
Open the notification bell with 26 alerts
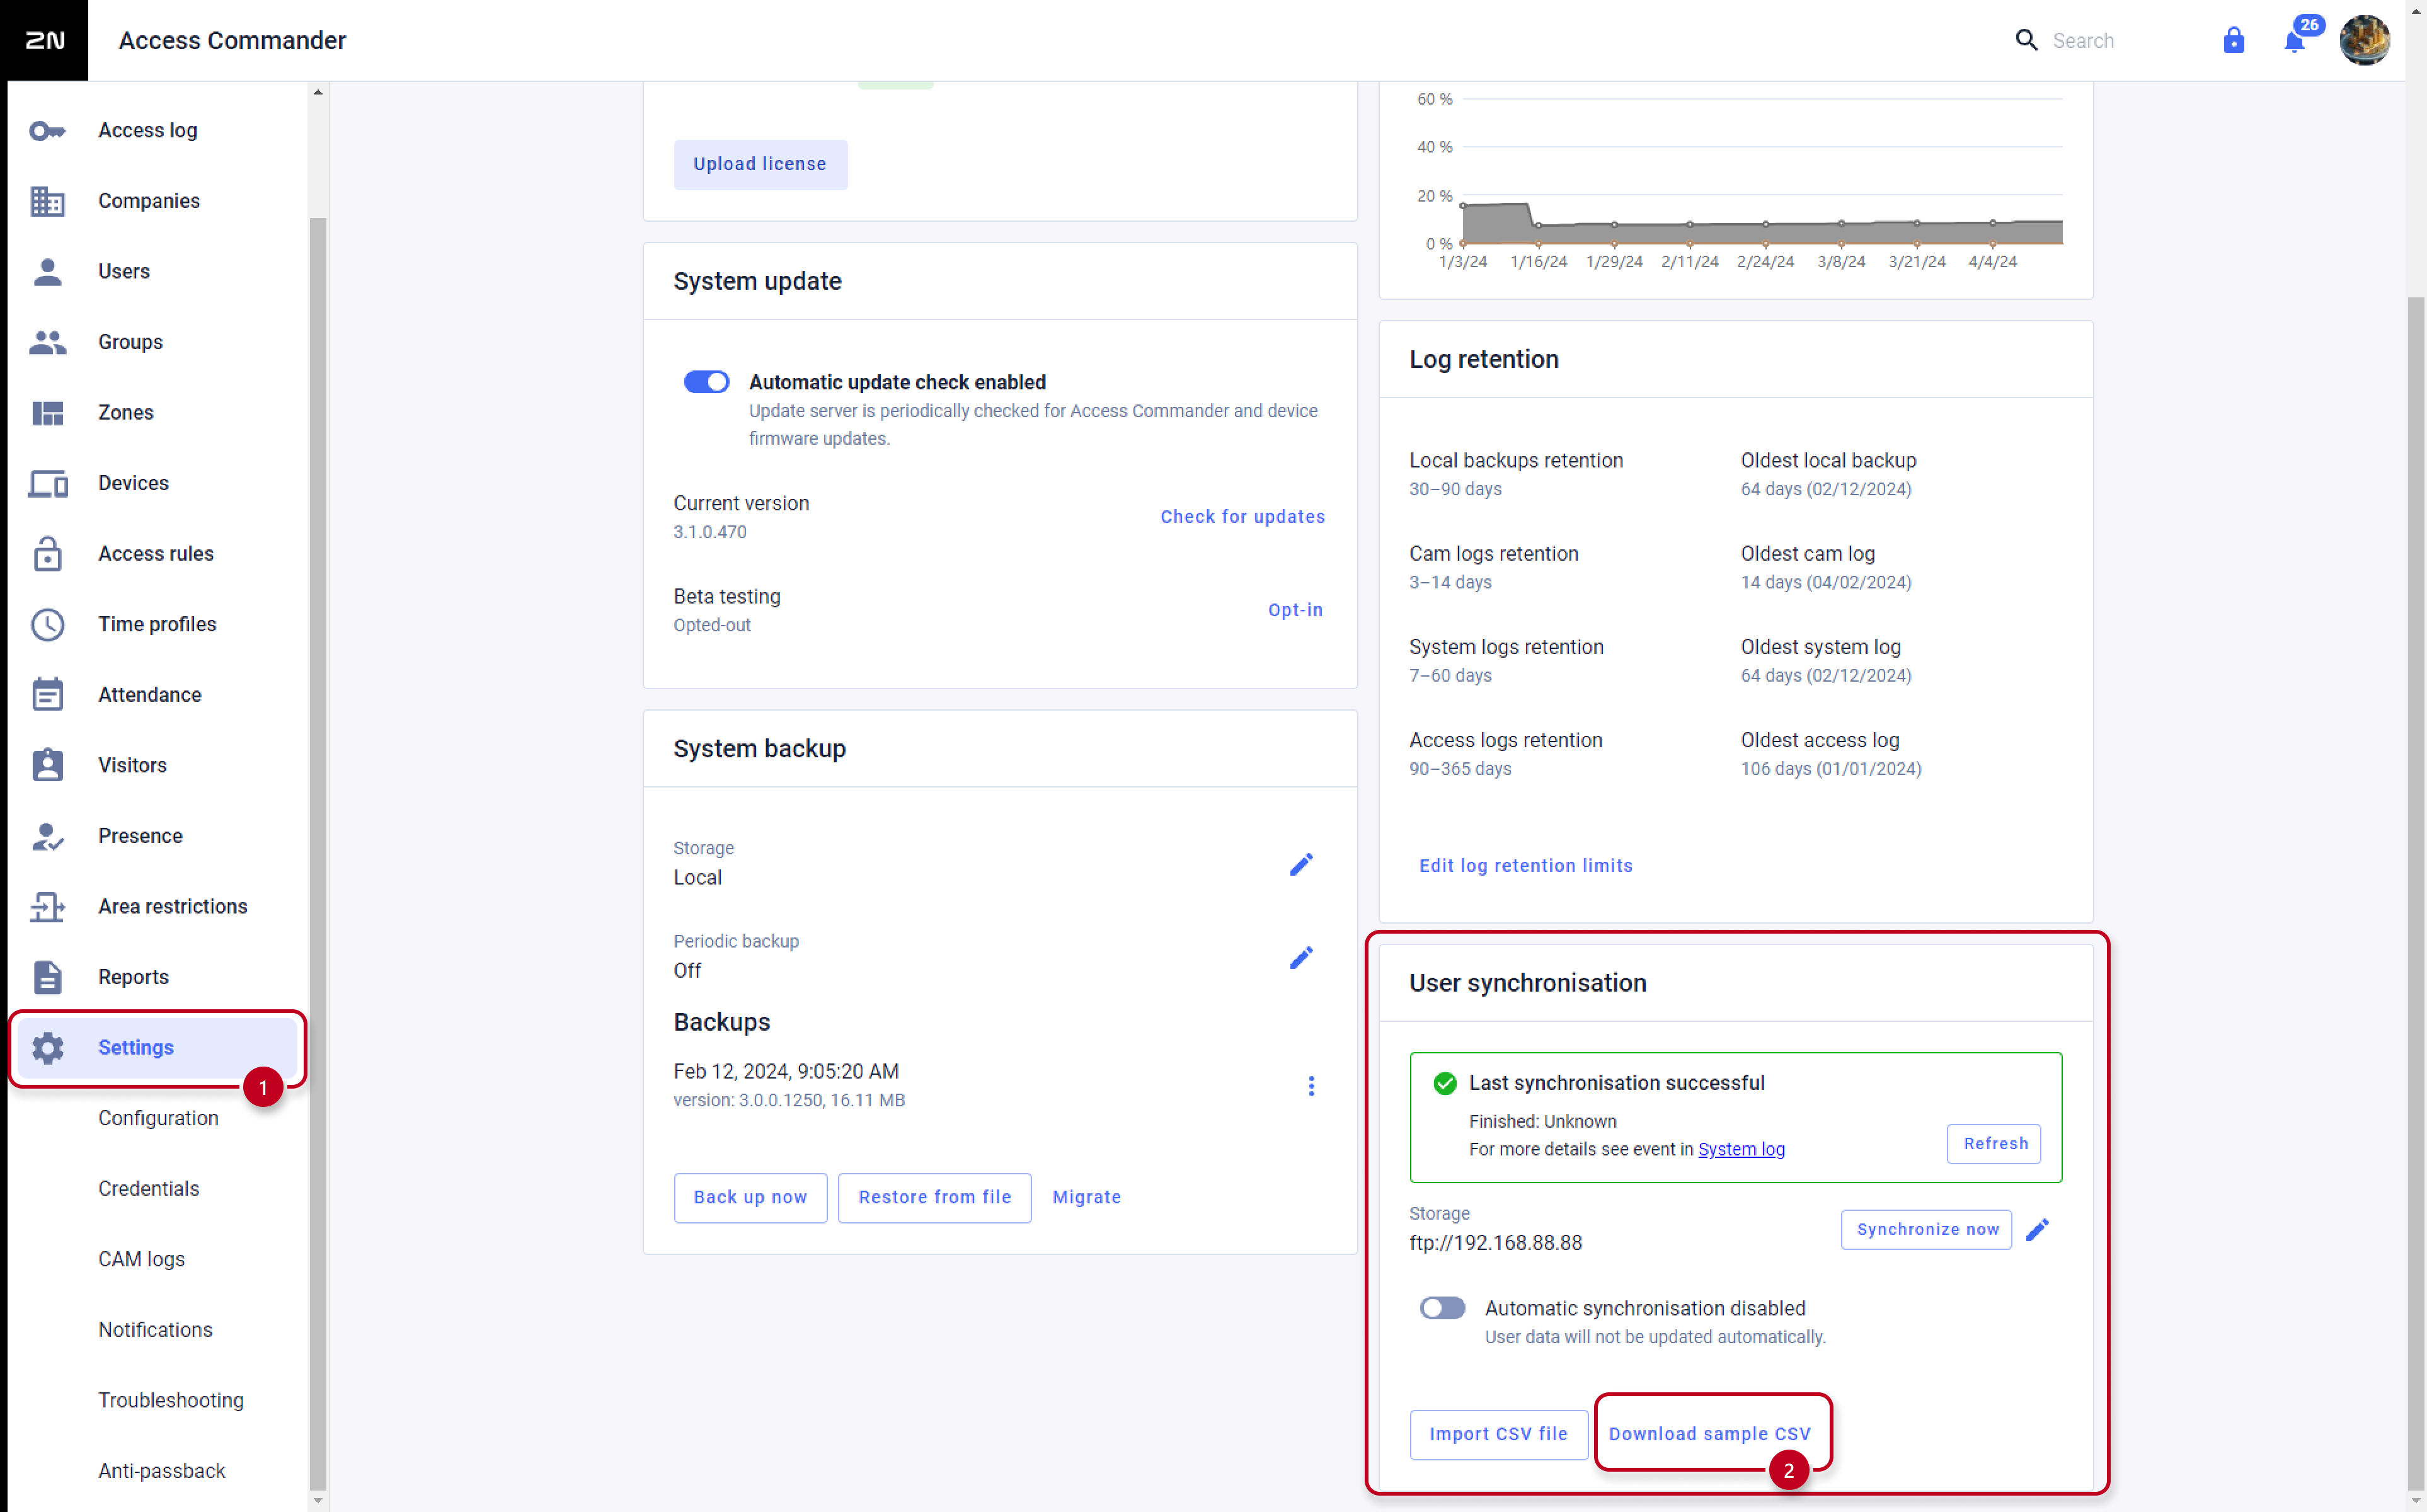point(2293,41)
